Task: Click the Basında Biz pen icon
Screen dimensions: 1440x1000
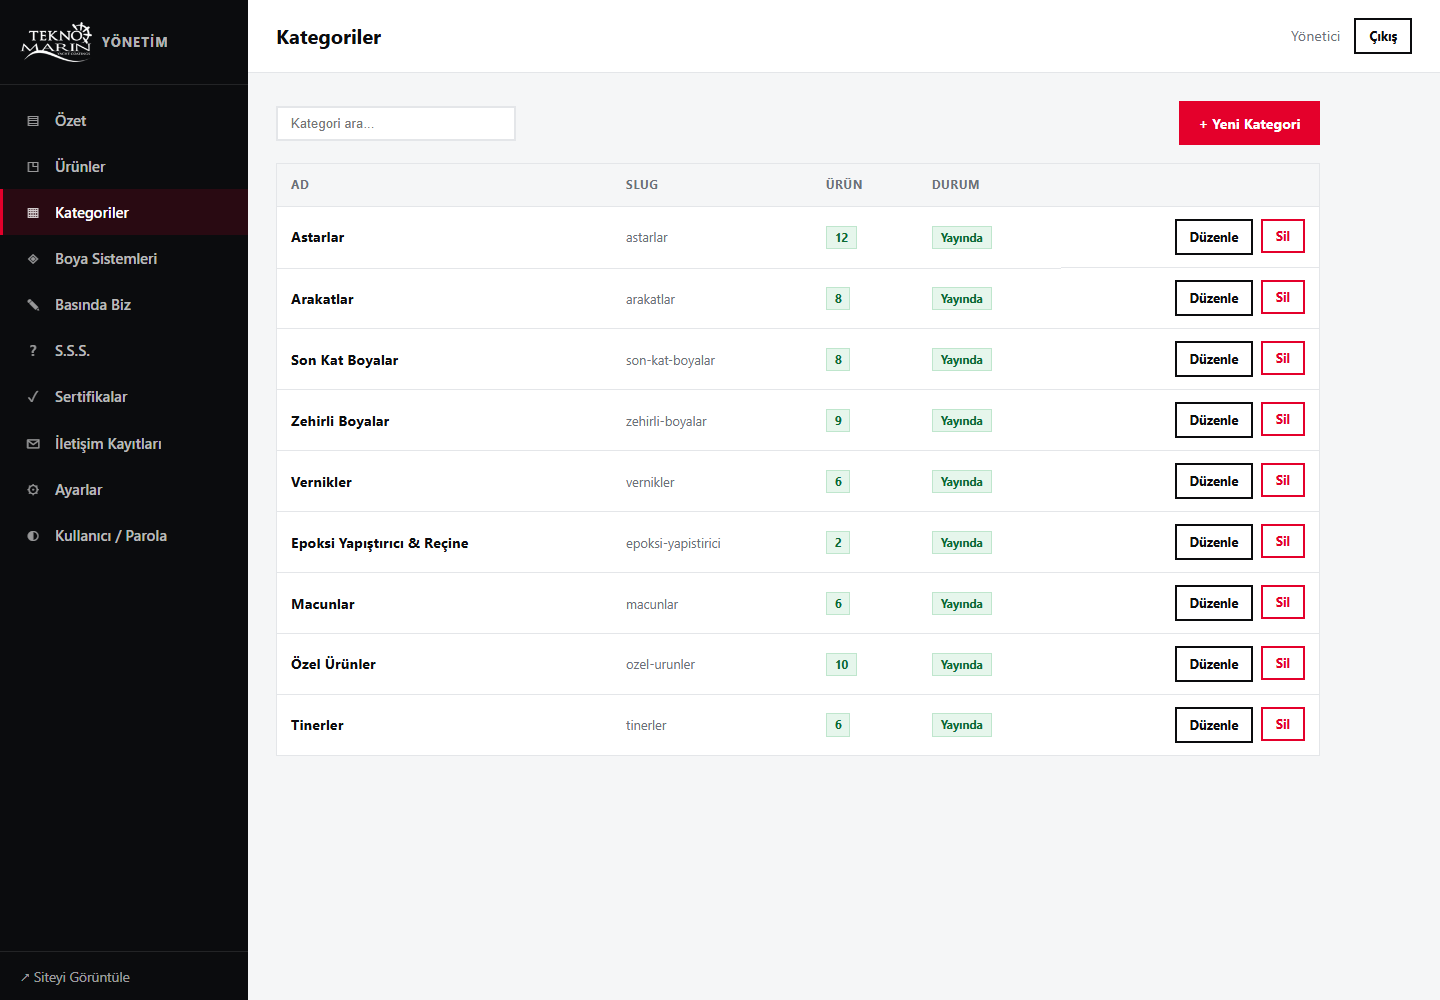Action: point(33,305)
